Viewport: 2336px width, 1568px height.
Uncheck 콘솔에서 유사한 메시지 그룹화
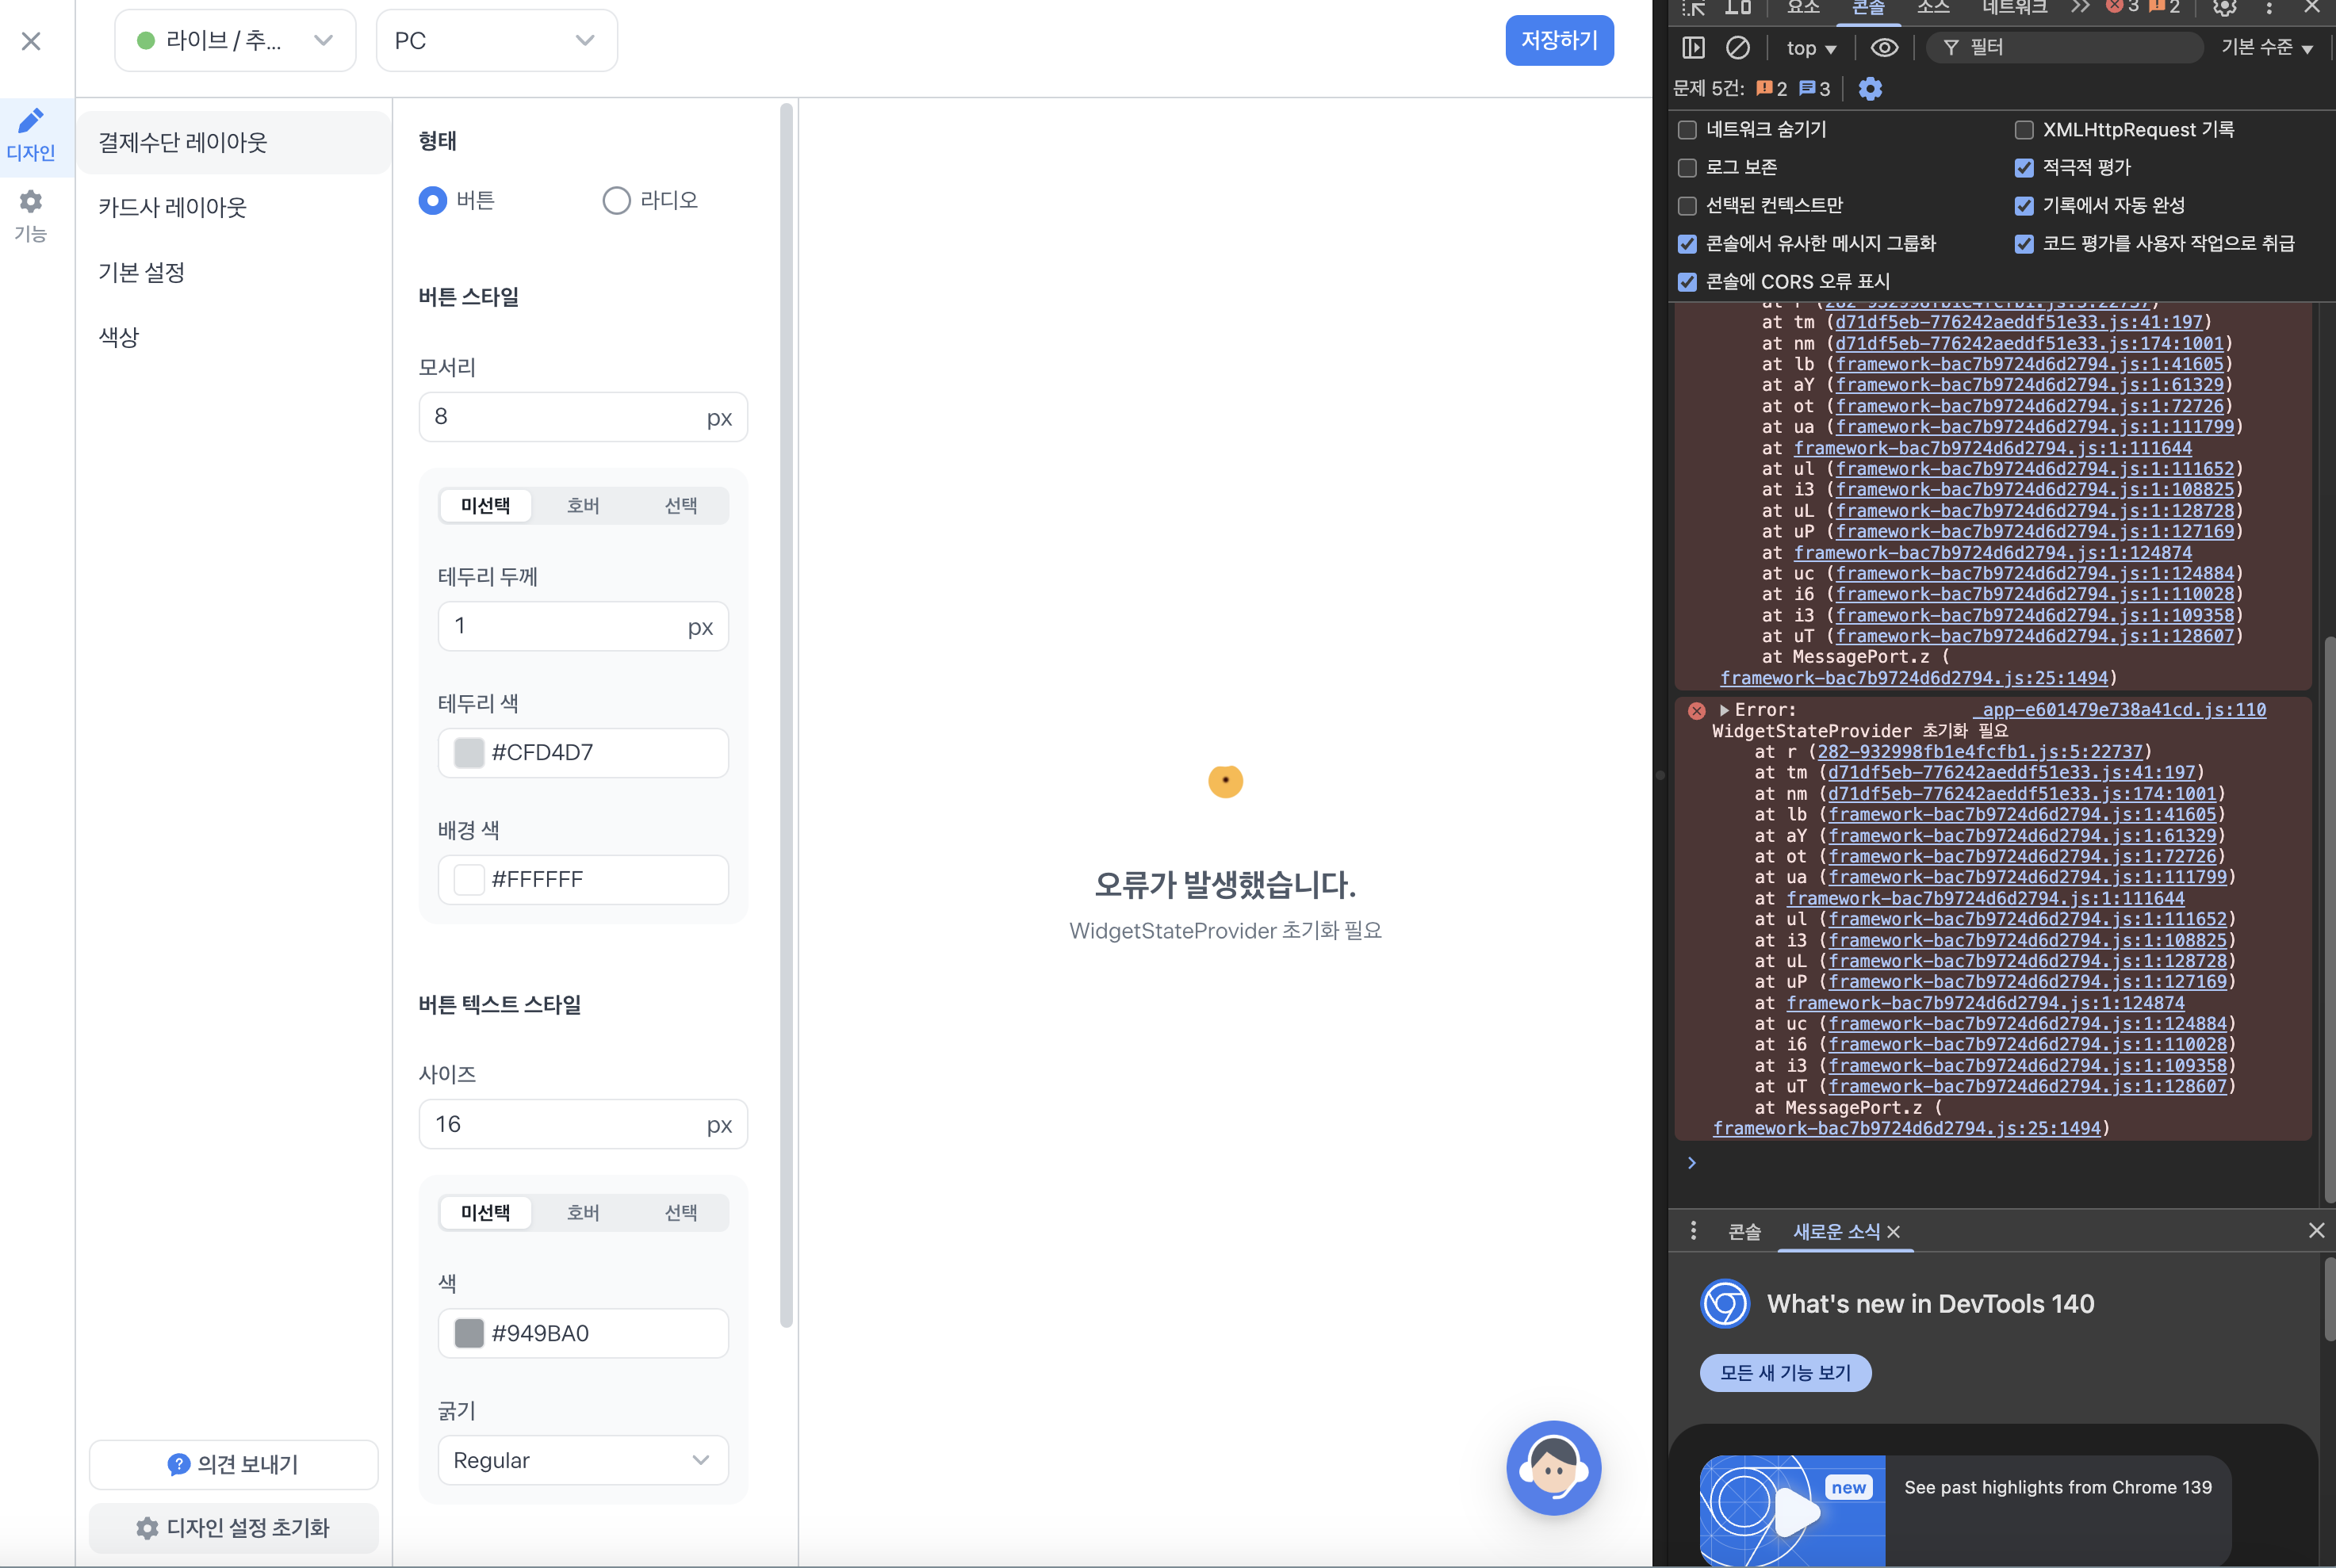coord(1687,244)
